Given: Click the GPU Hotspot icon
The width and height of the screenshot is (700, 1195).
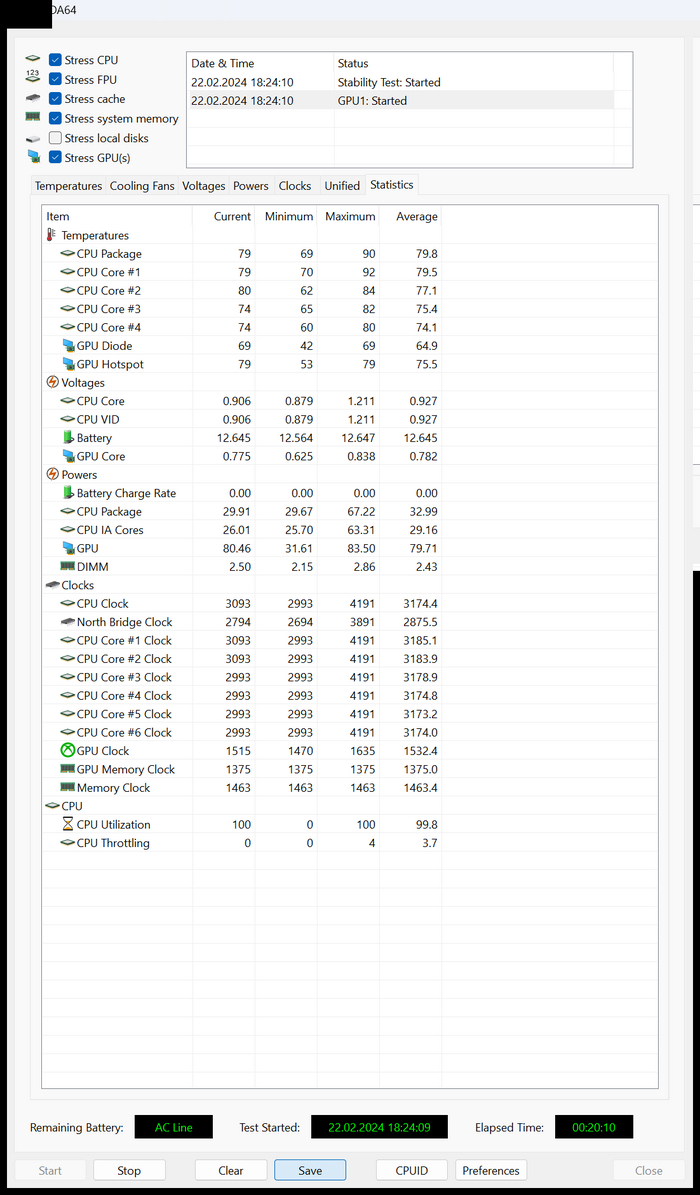Looking at the screenshot, I should coord(68,364).
